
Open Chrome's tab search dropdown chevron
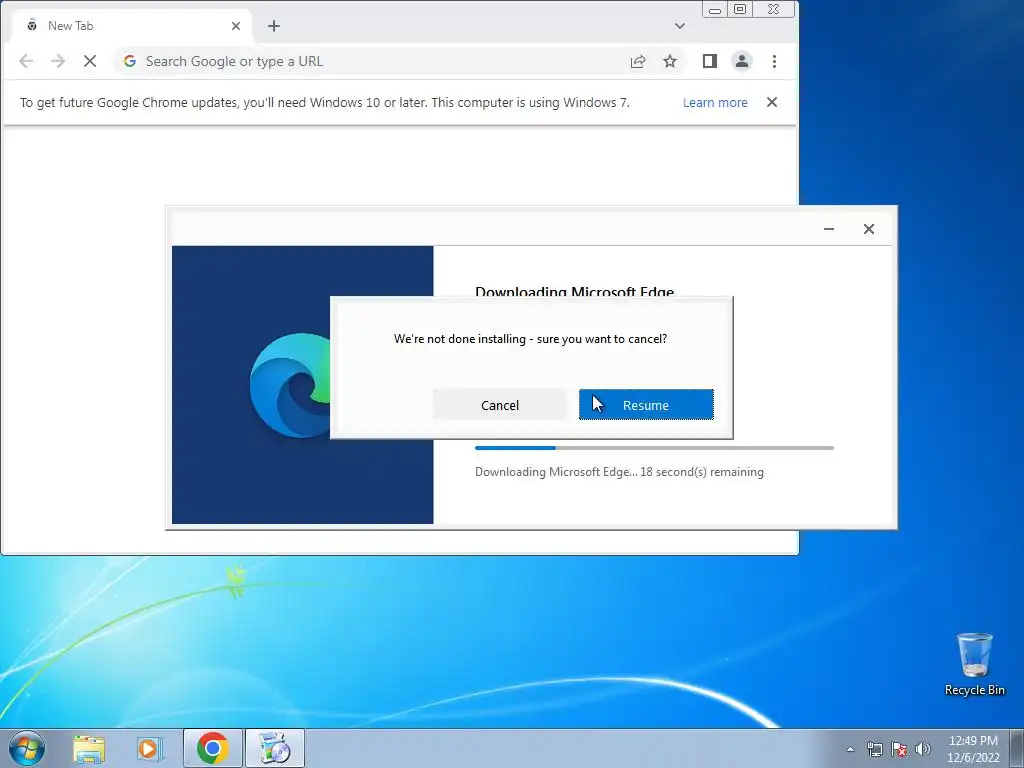[680, 26]
